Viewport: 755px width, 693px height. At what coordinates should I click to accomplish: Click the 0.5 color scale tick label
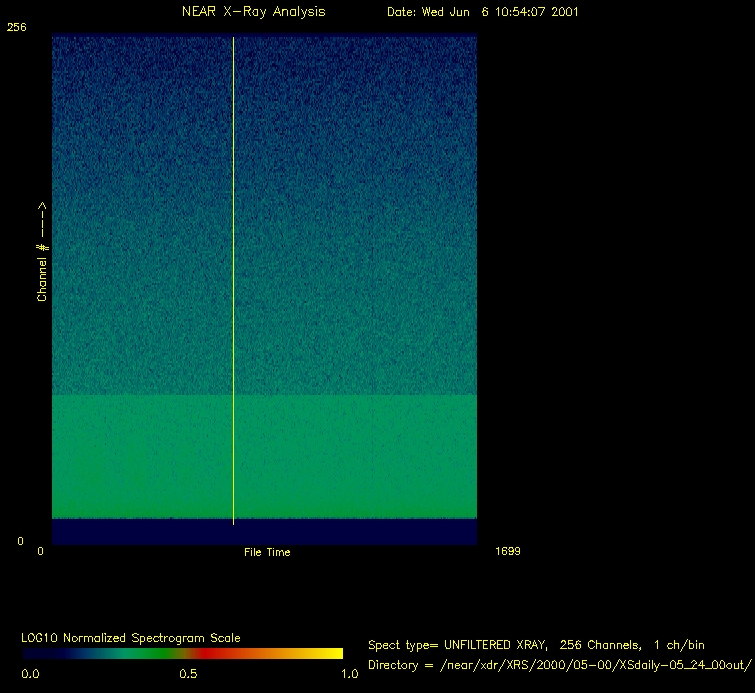point(188,674)
